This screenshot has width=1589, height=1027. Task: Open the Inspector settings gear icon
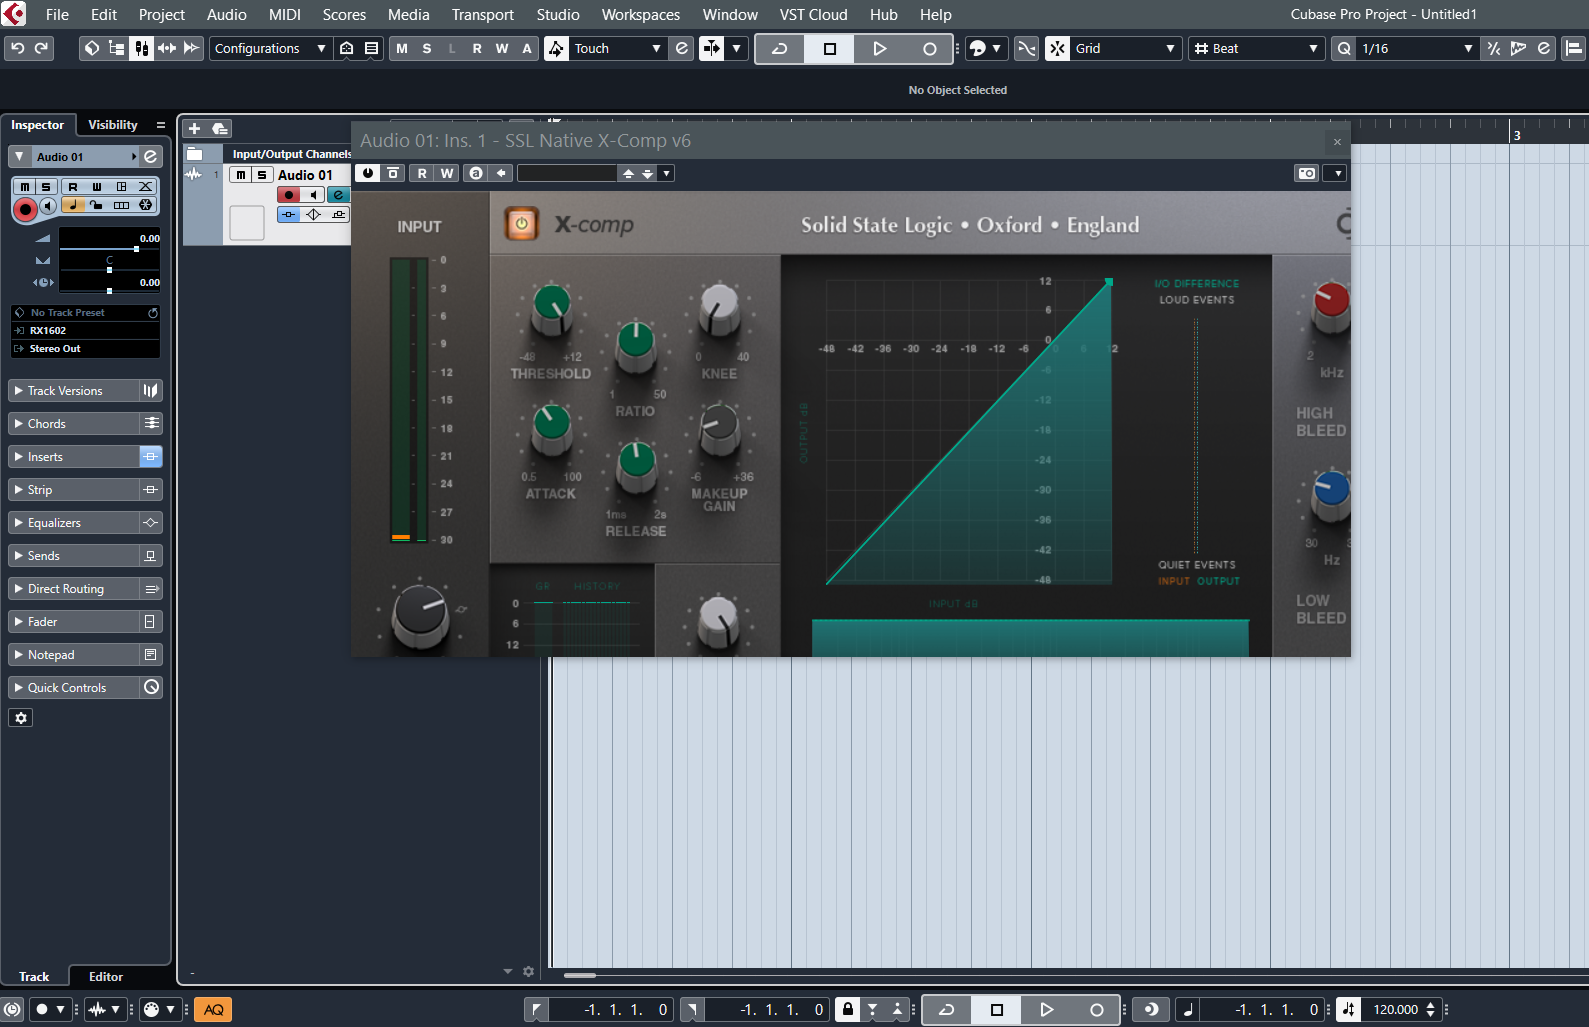[x=21, y=718]
